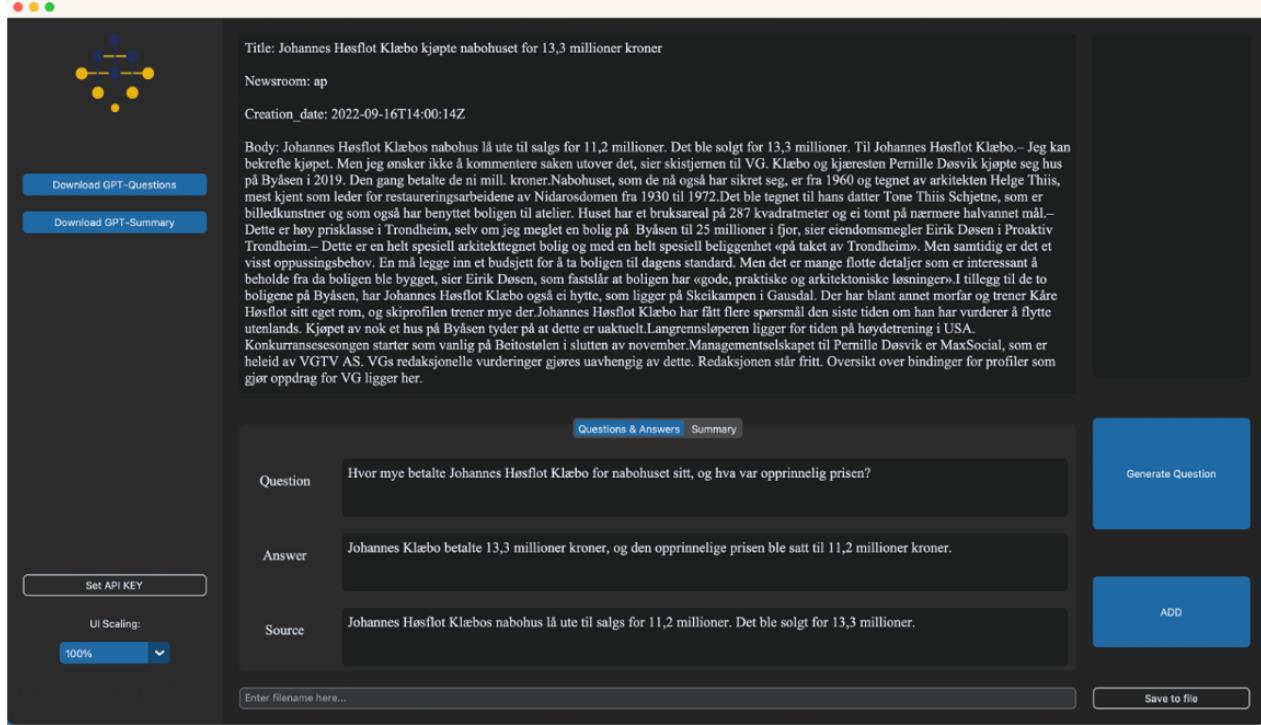Viewport: 1261px width, 725px height.
Task: Click inside the Answer text field
Action: (x=704, y=562)
